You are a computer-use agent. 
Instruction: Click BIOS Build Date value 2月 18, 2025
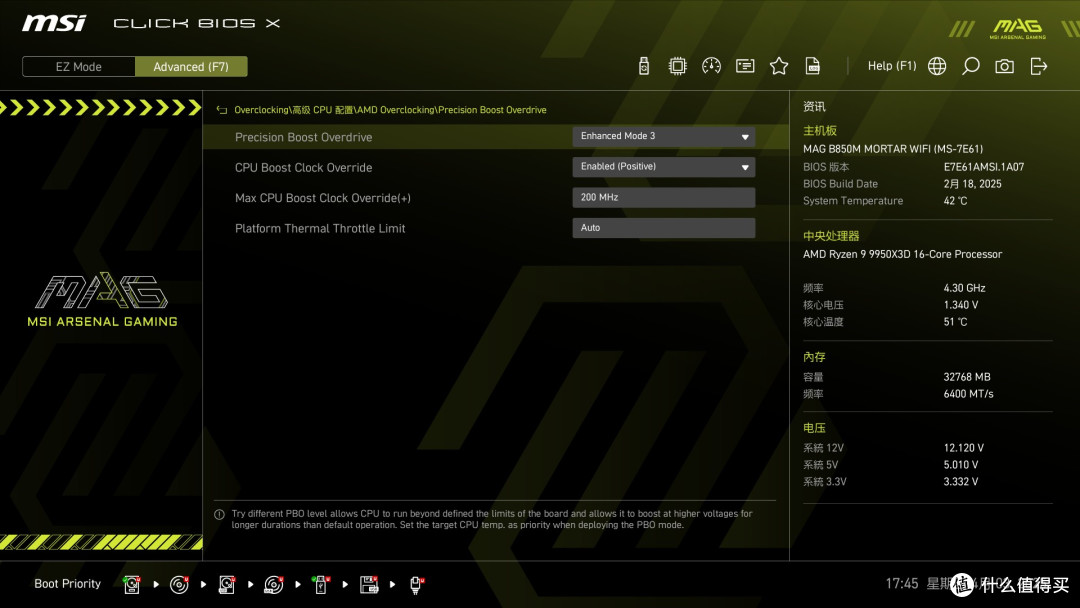[973, 184]
